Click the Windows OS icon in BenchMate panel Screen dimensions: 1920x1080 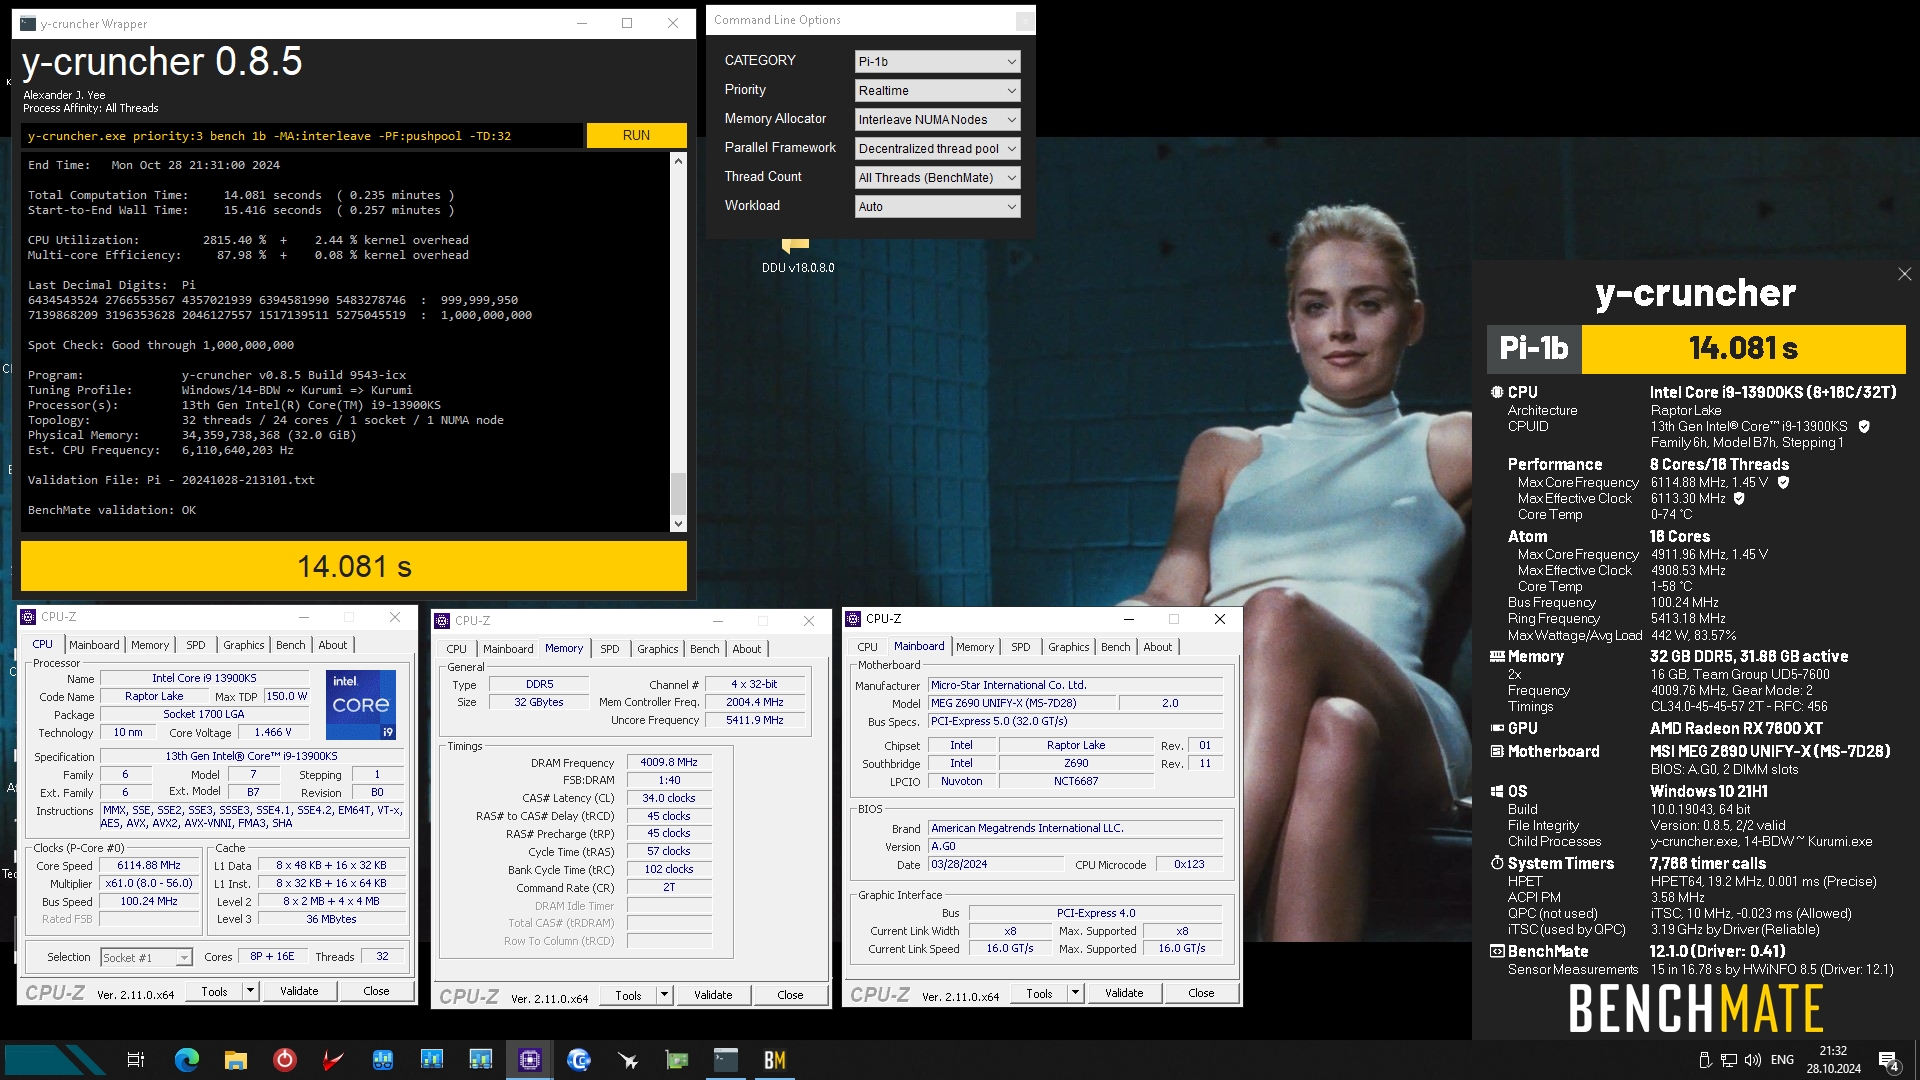pyautogui.click(x=1497, y=791)
